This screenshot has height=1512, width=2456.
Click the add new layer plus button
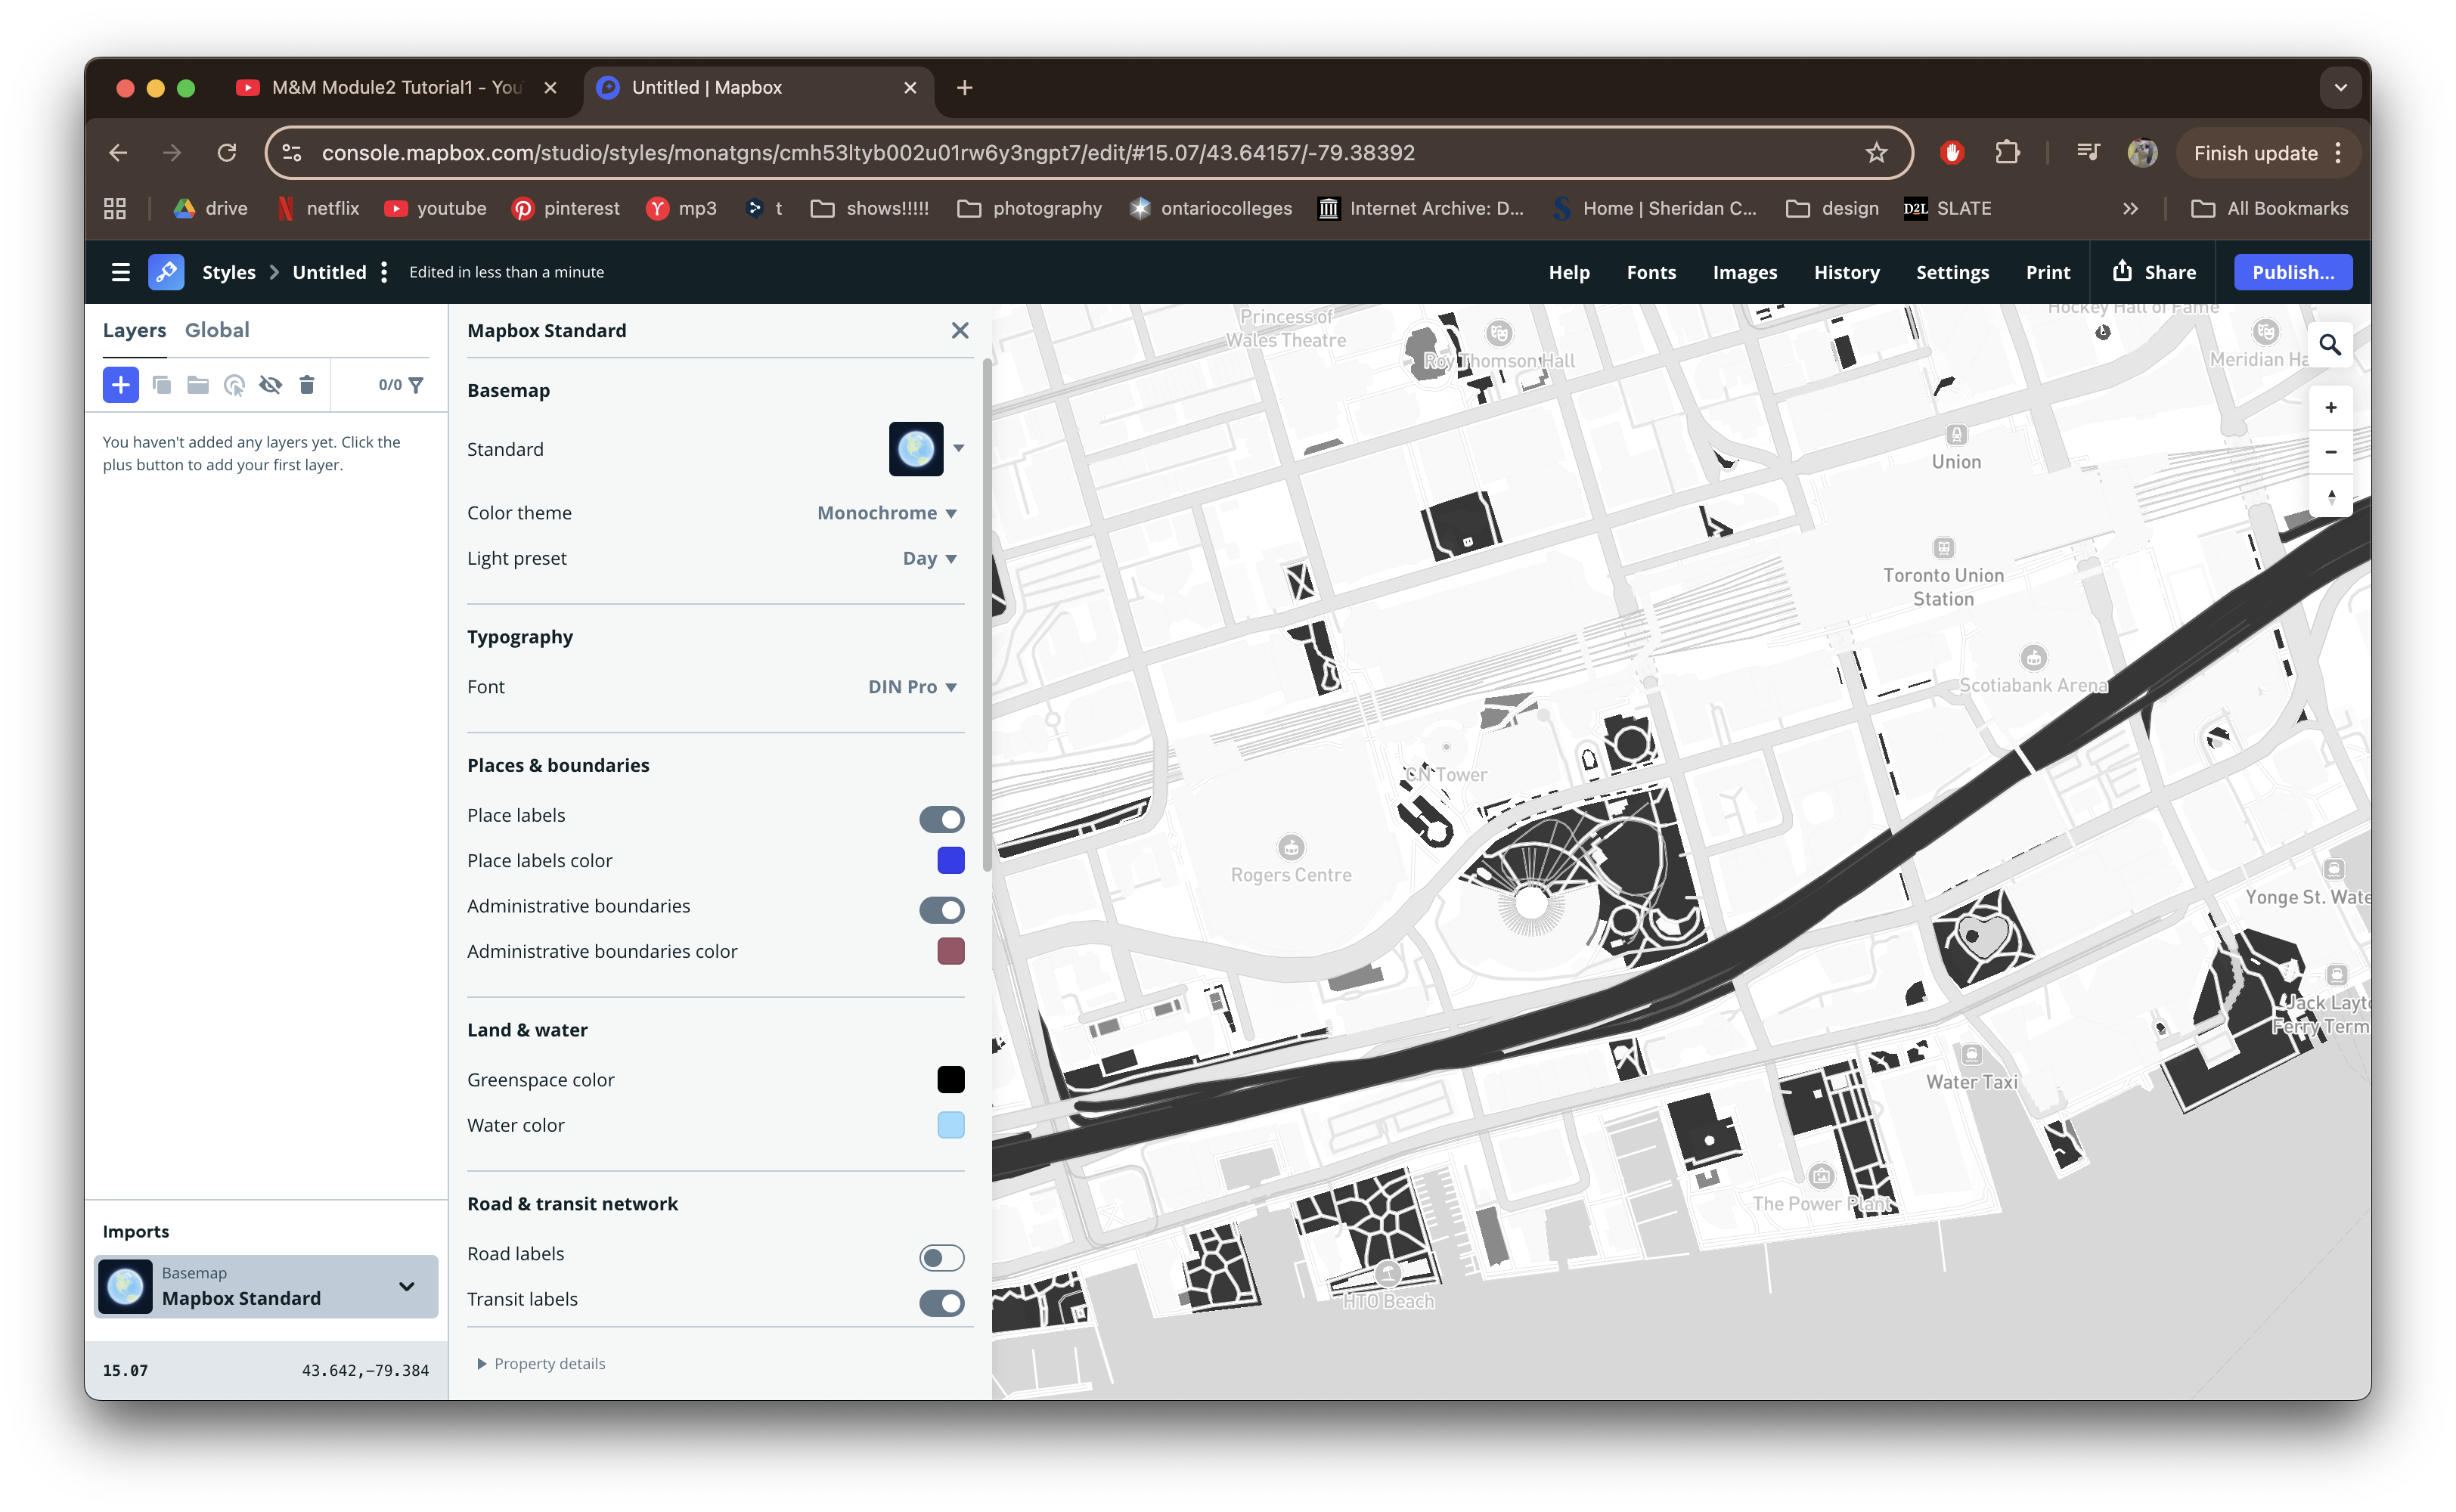coord(120,385)
